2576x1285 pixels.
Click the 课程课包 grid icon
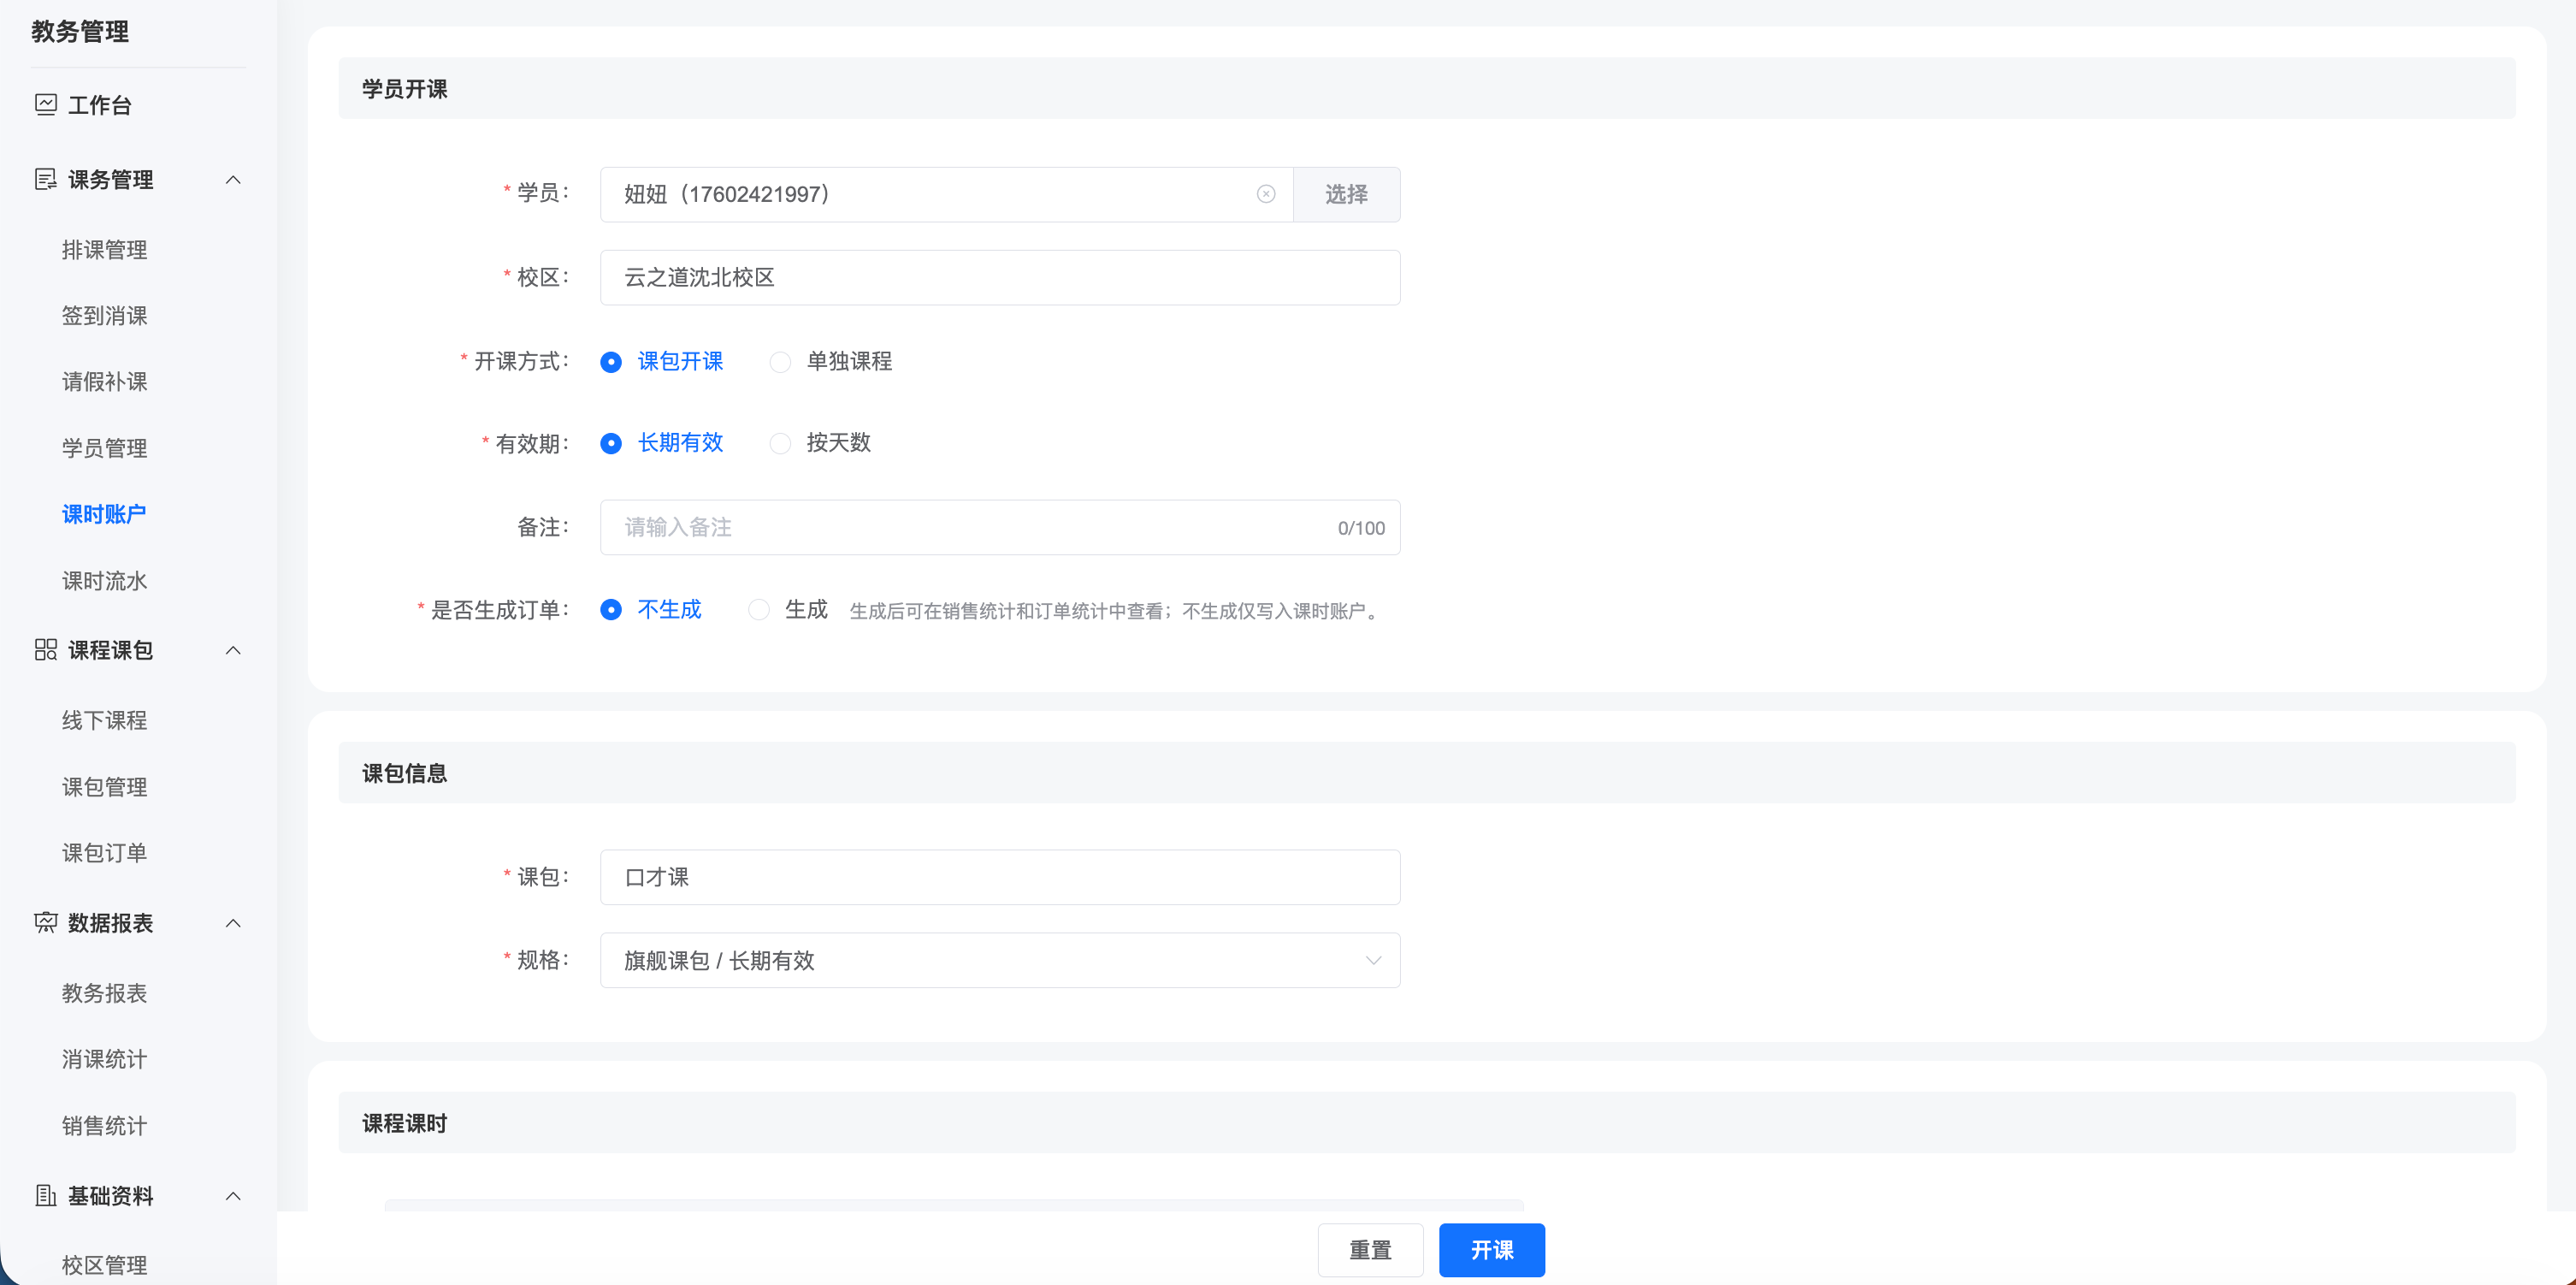pyautogui.click(x=45, y=650)
